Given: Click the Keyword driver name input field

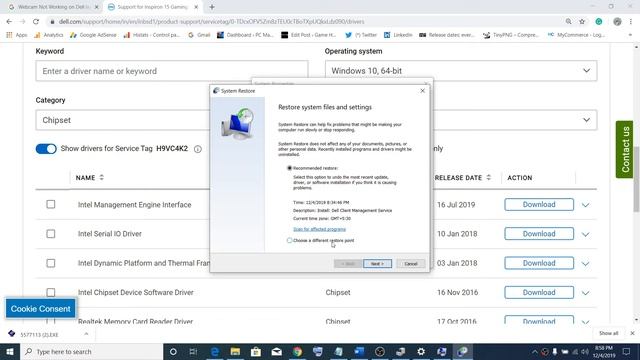Looking at the screenshot, I should [x=172, y=71].
